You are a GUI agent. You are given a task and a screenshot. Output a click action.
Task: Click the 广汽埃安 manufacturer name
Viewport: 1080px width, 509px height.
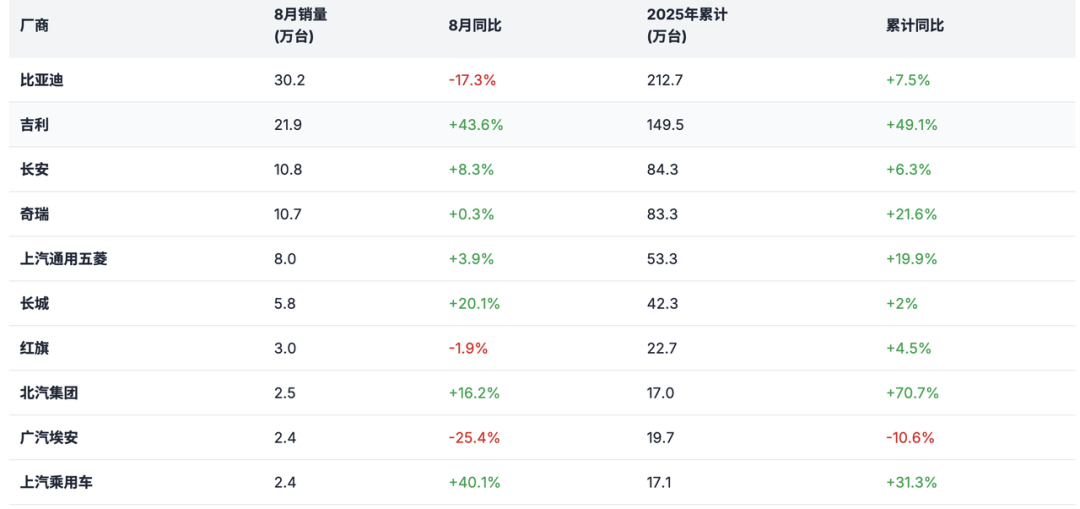click(x=49, y=437)
